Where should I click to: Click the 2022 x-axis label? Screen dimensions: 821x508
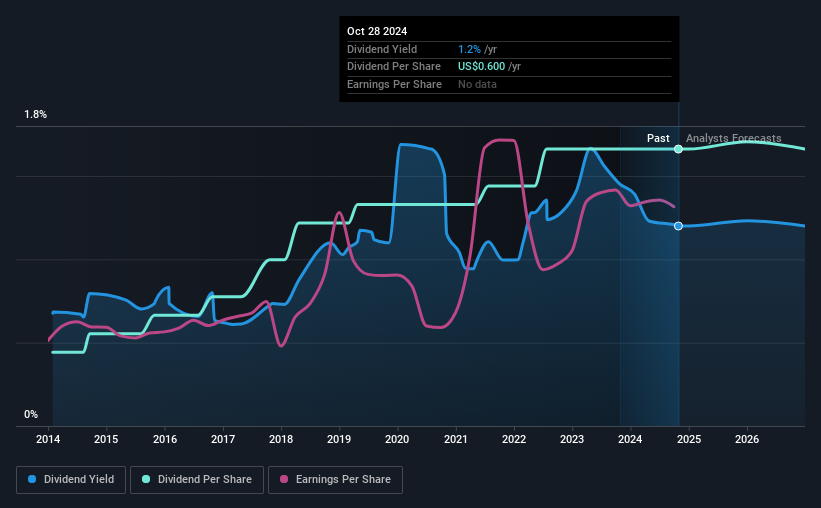[514, 439]
